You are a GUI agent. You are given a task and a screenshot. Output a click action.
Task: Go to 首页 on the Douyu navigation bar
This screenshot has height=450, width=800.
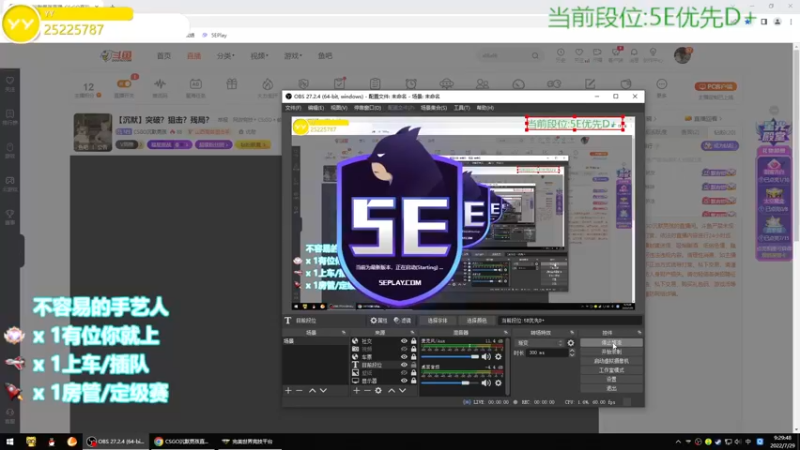tap(164, 56)
